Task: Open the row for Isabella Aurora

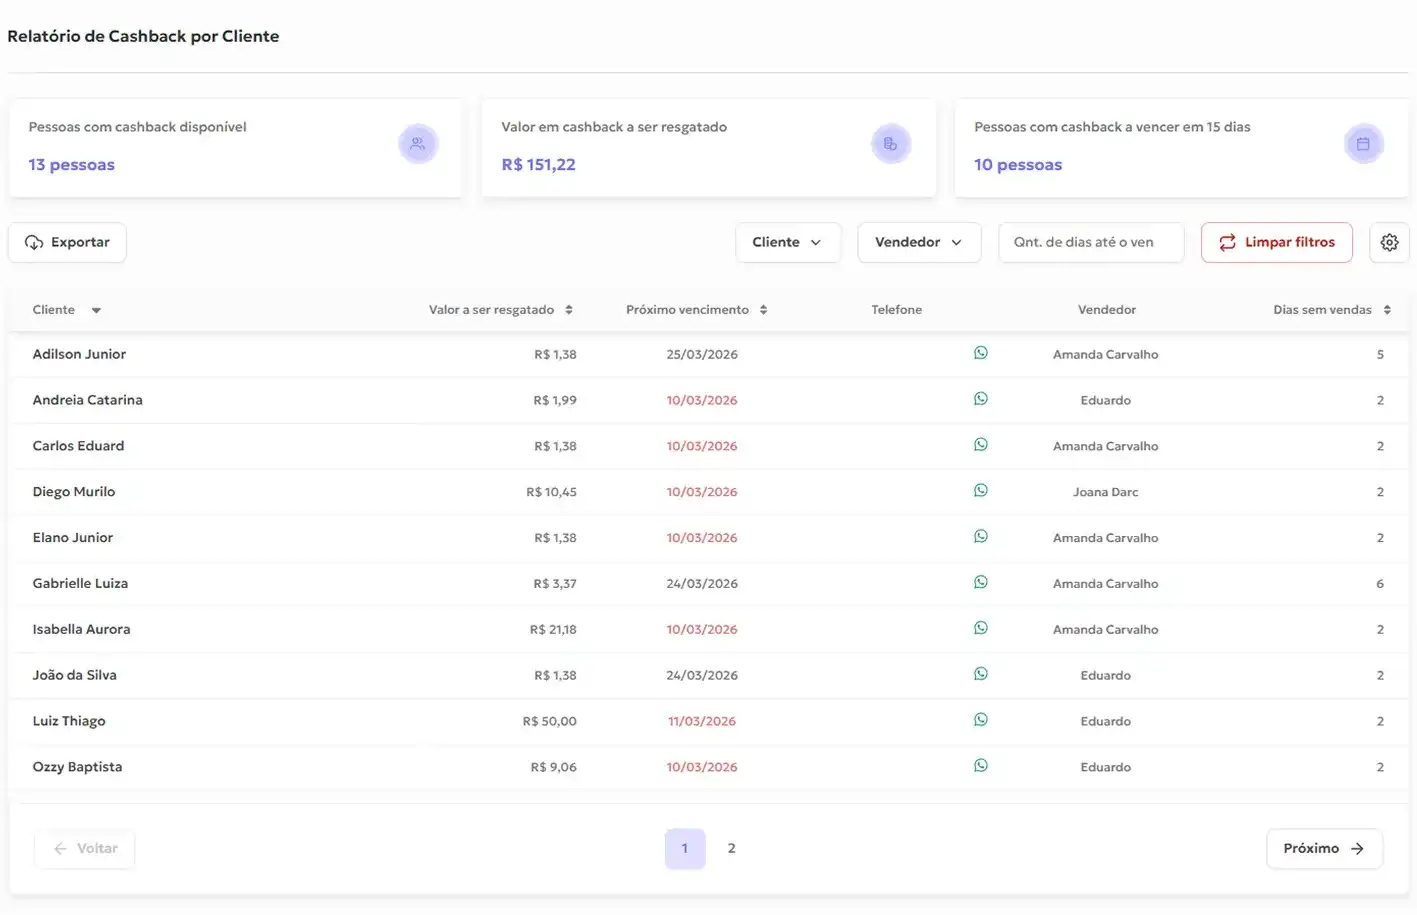Action: point(81,629)
